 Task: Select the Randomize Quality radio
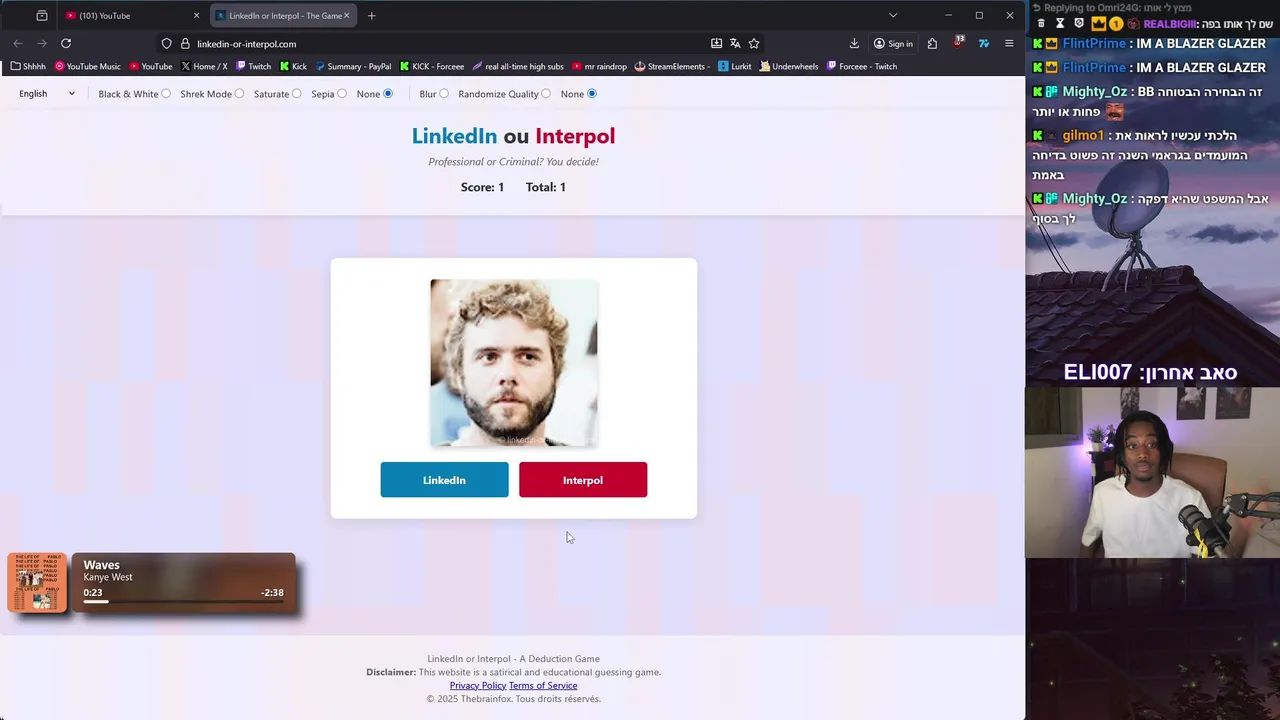click(546, 94)
